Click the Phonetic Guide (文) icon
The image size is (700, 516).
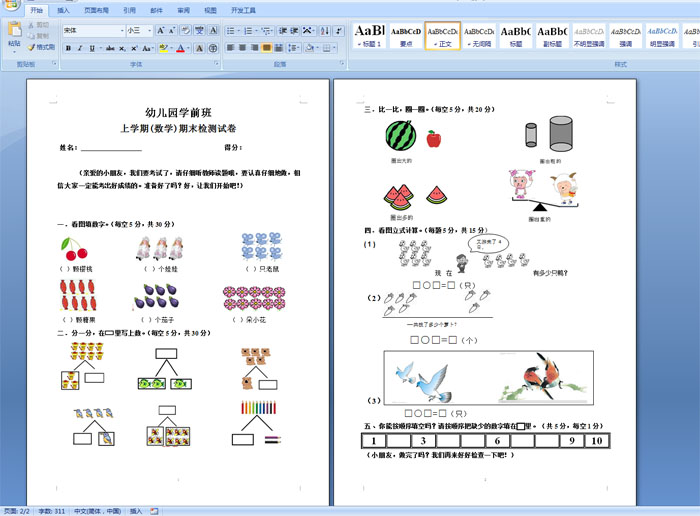click(199, 30)
